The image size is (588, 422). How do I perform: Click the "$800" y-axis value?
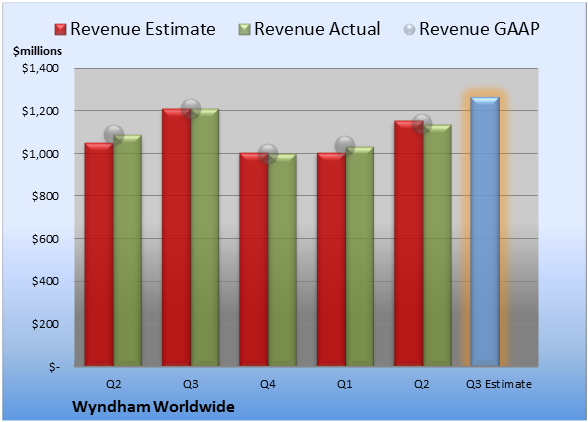pos(45,196)
